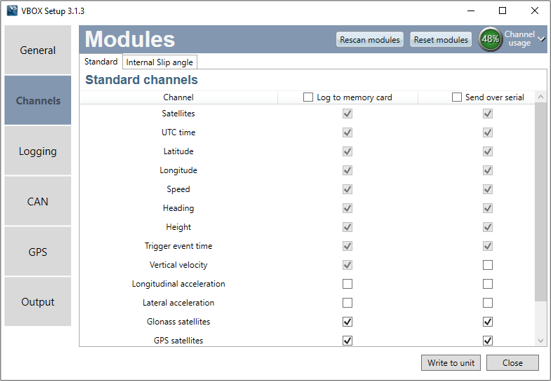Uncheck serial output for Glonass satellites
Viewport: 551px width, 381px height.
pos(487,322)
